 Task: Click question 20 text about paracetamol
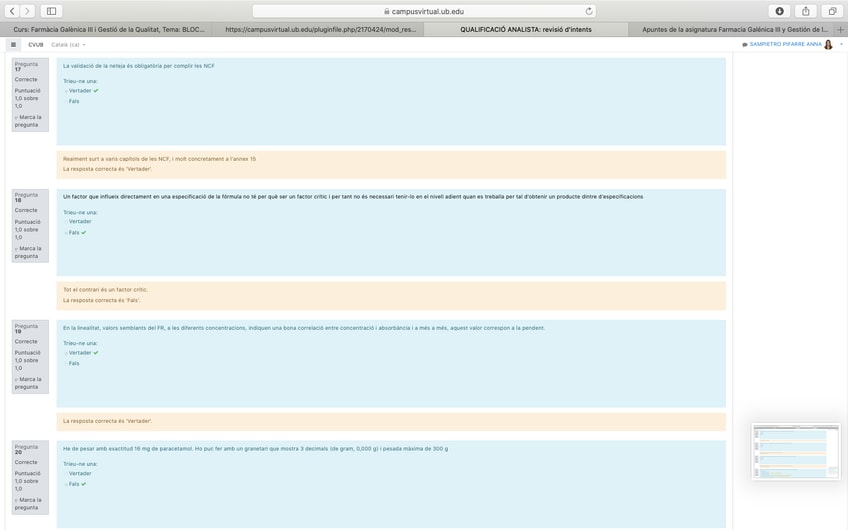pos(255,449)
